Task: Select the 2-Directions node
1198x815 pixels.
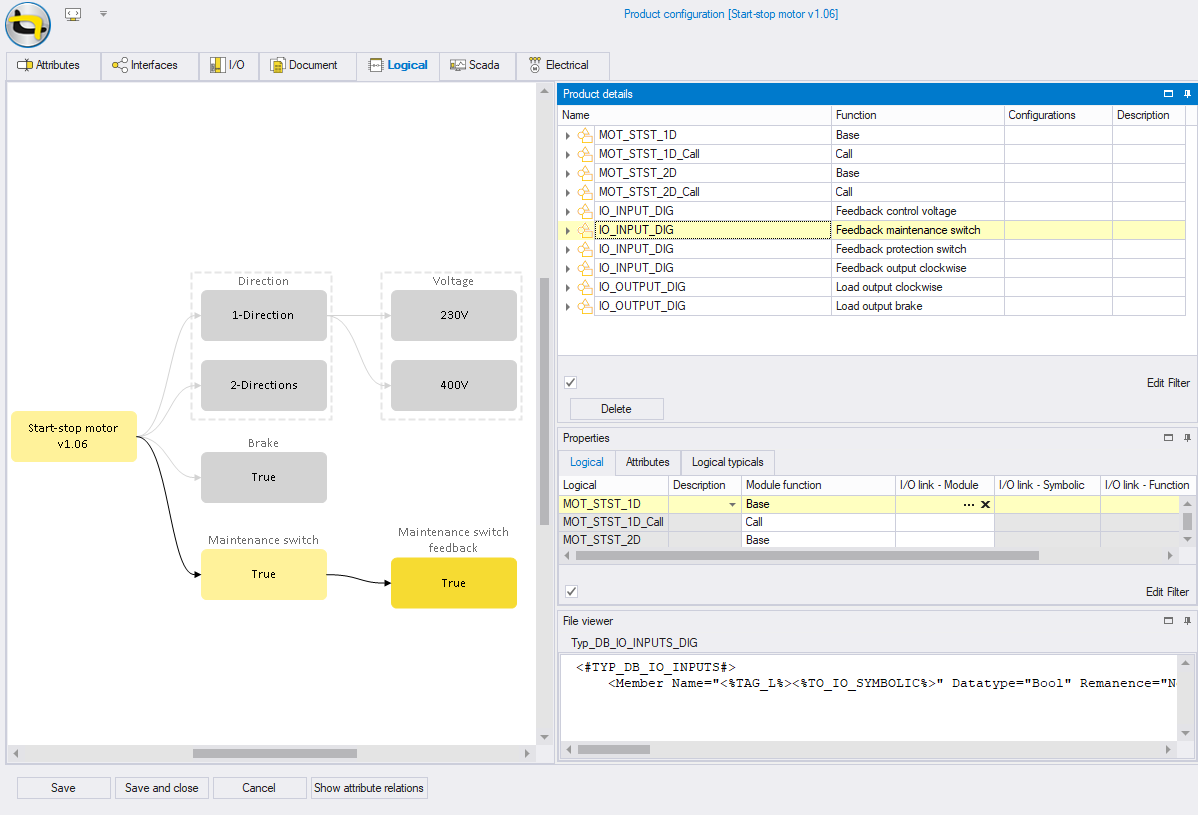Action: [264, 386]
